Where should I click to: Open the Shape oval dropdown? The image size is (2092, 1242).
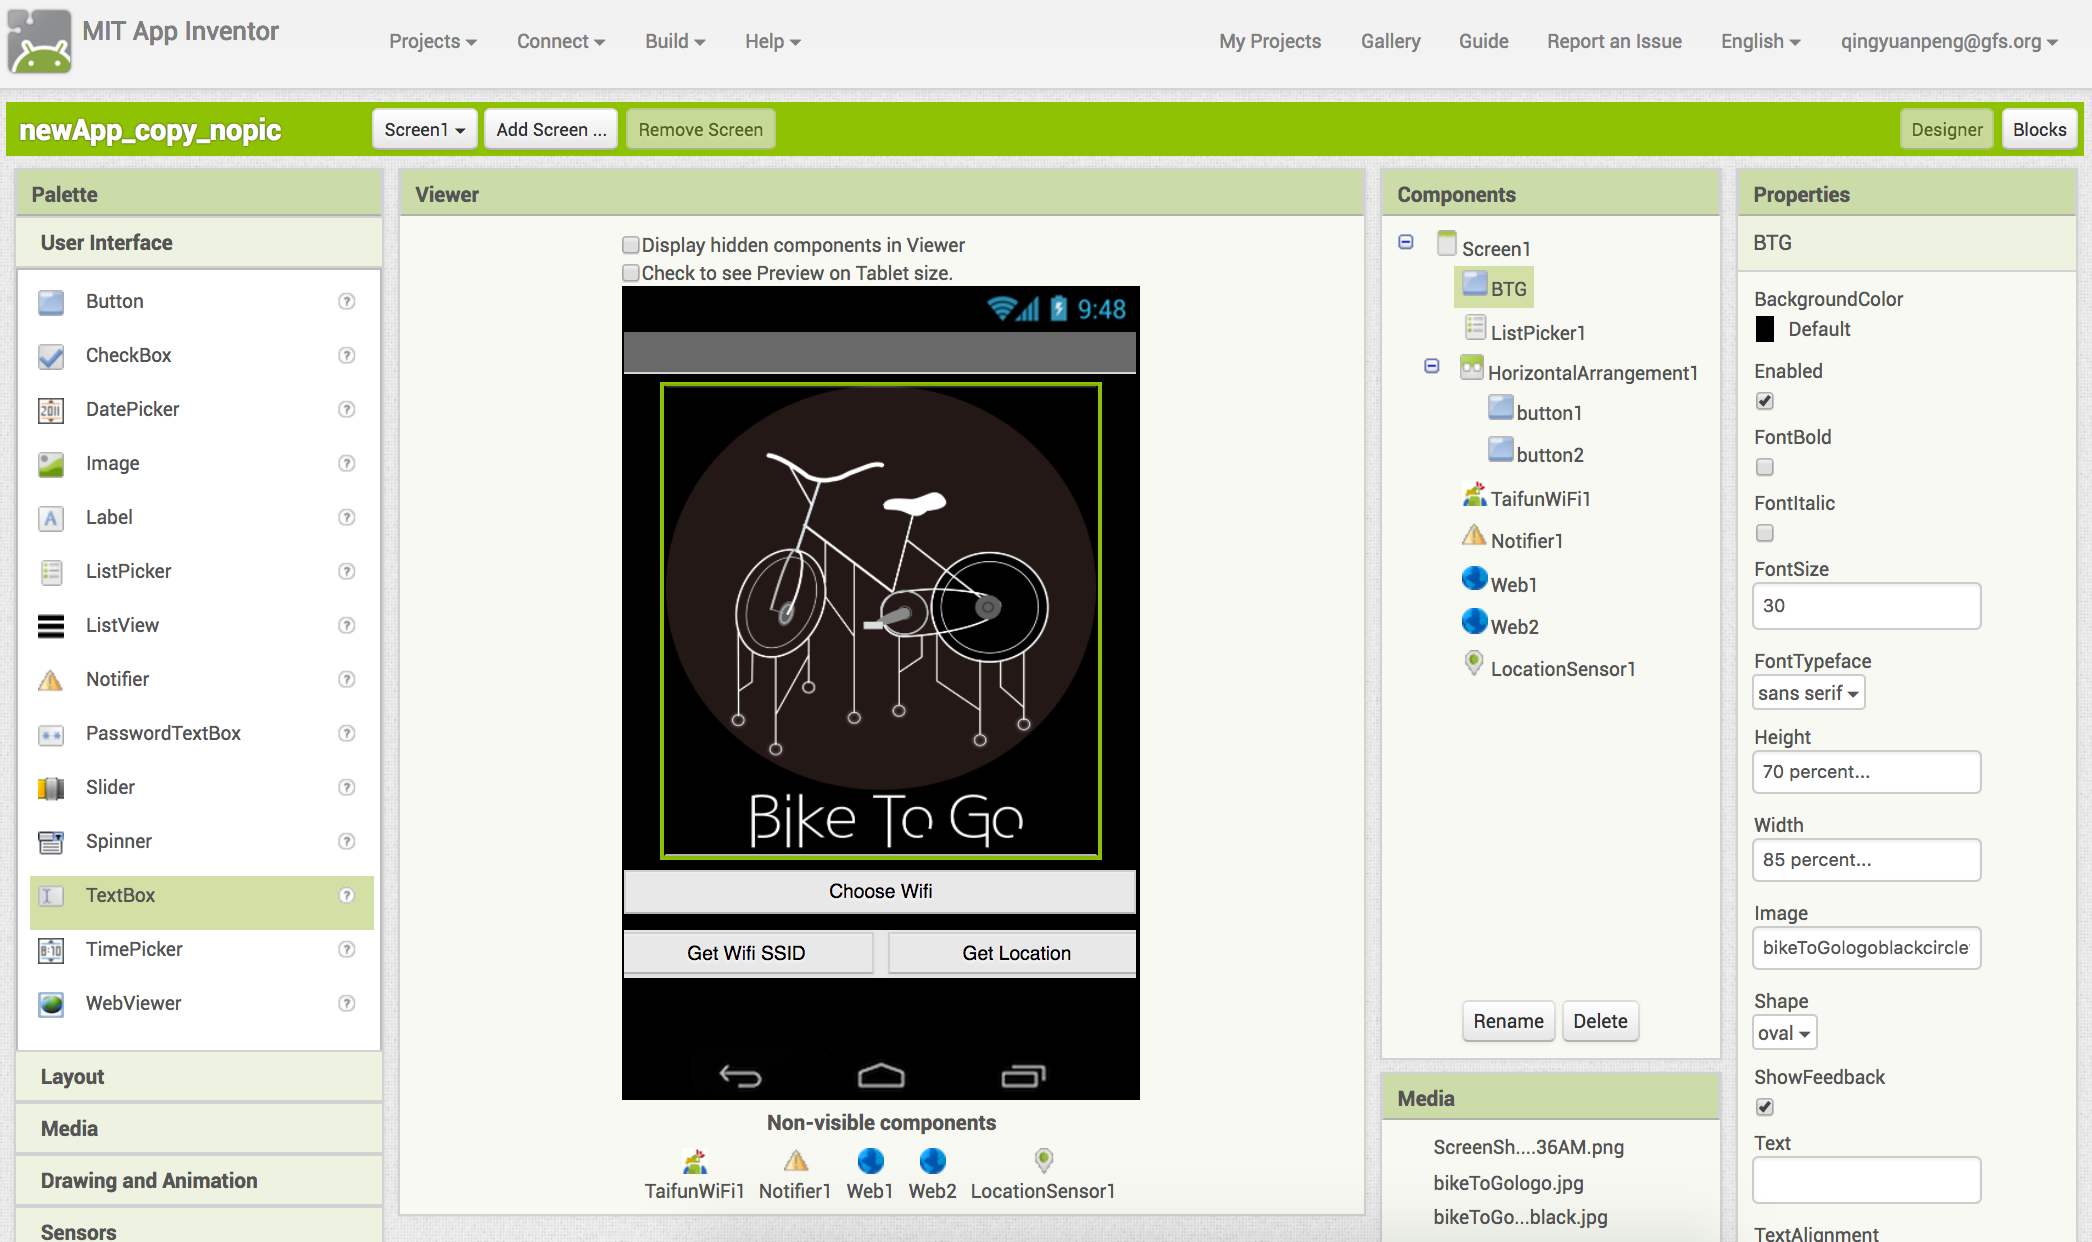pyautogui.click(x=1784, y=1033)
